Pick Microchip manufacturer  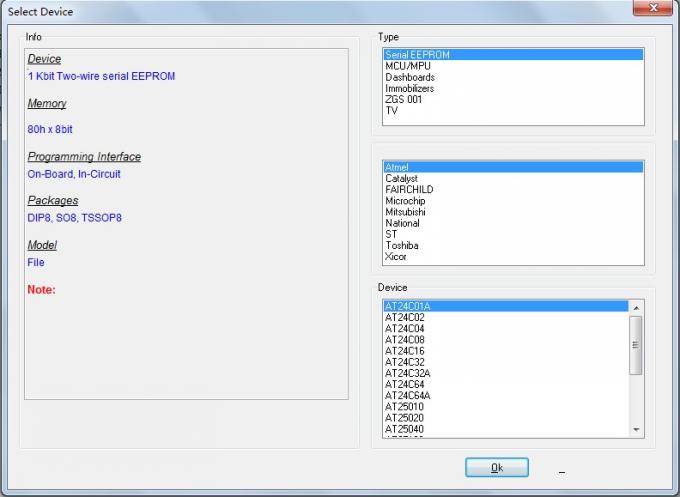click(x=513, y=201)
